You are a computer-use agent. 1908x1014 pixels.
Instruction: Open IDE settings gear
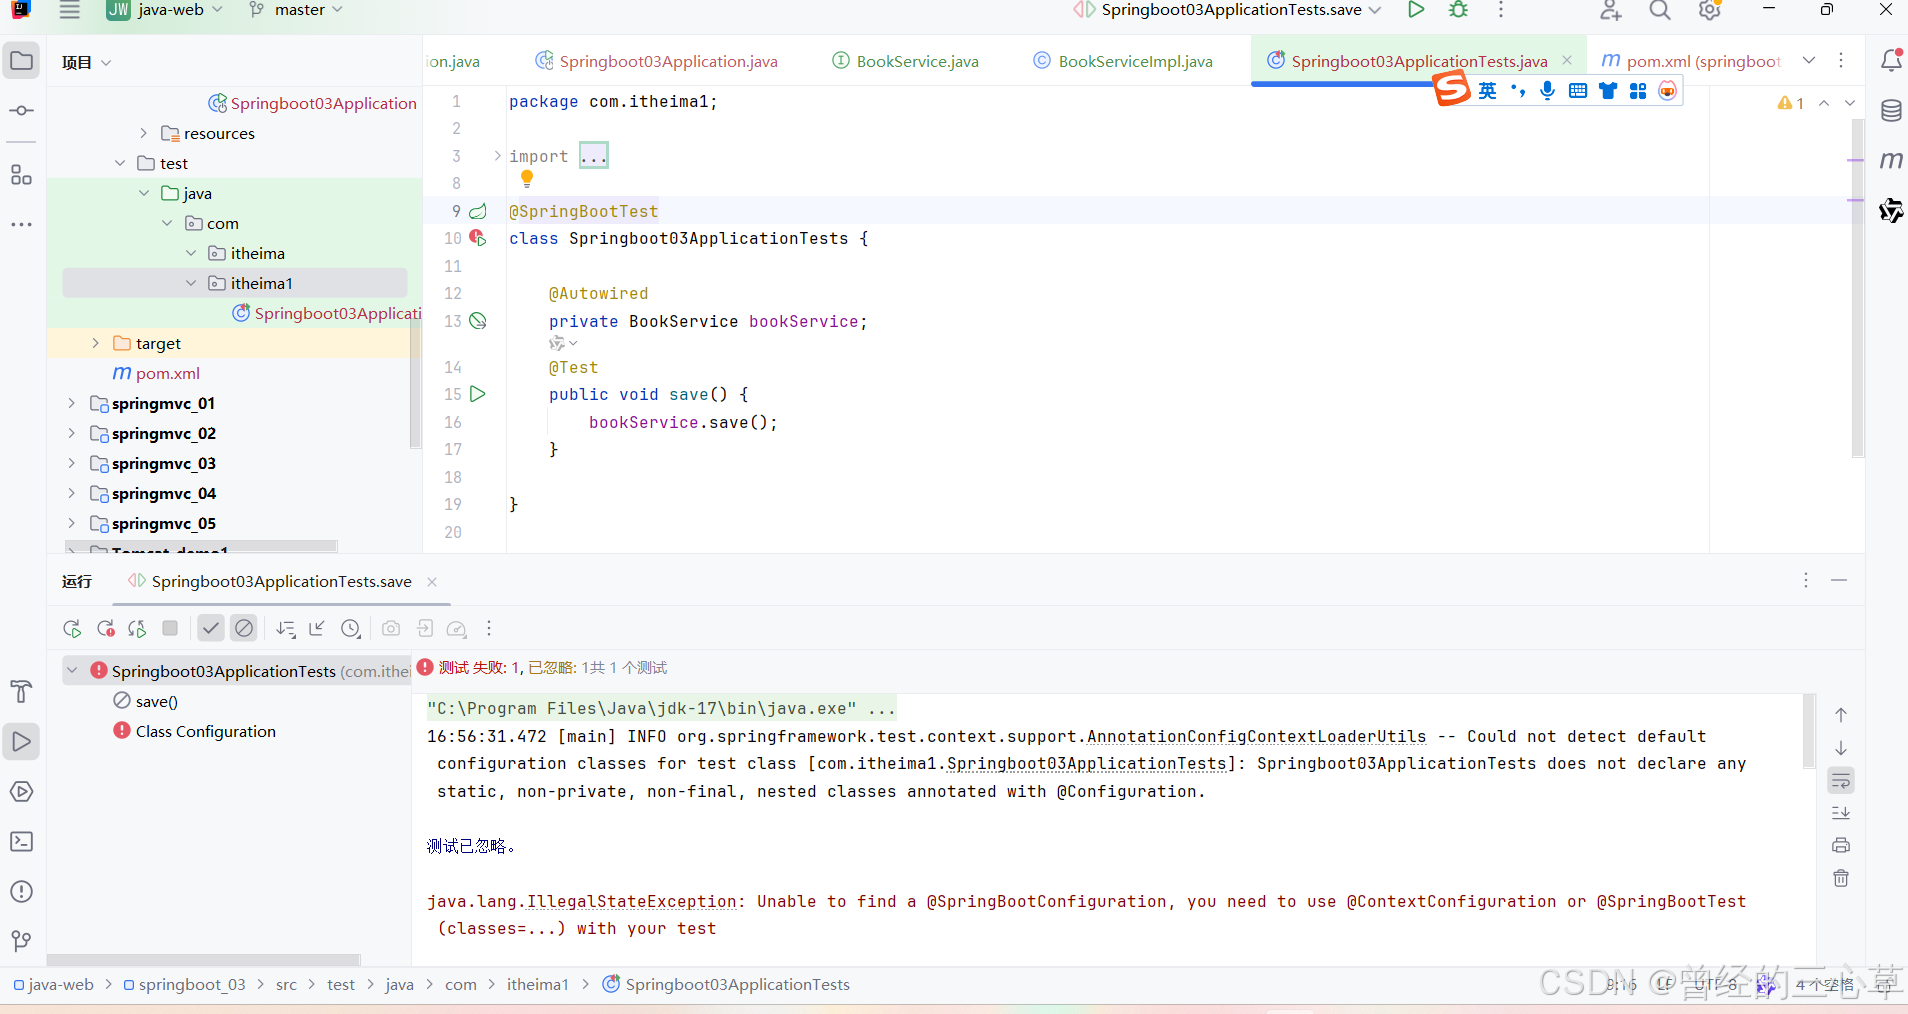[1710, 10]
